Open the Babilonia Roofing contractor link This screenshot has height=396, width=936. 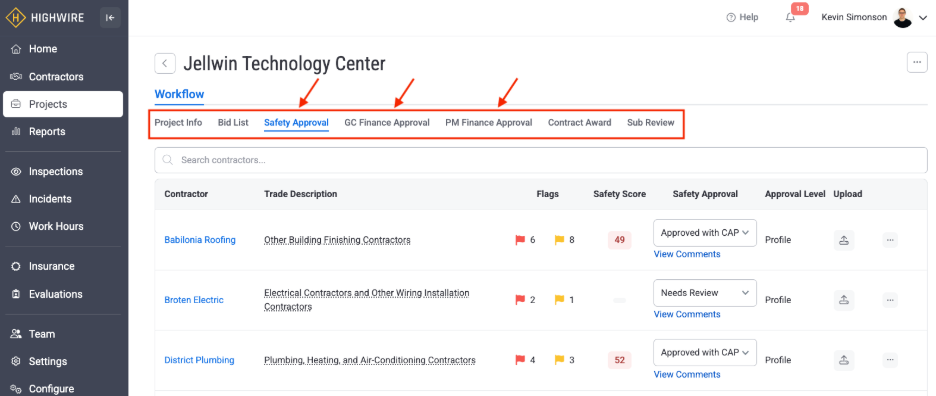200,240
